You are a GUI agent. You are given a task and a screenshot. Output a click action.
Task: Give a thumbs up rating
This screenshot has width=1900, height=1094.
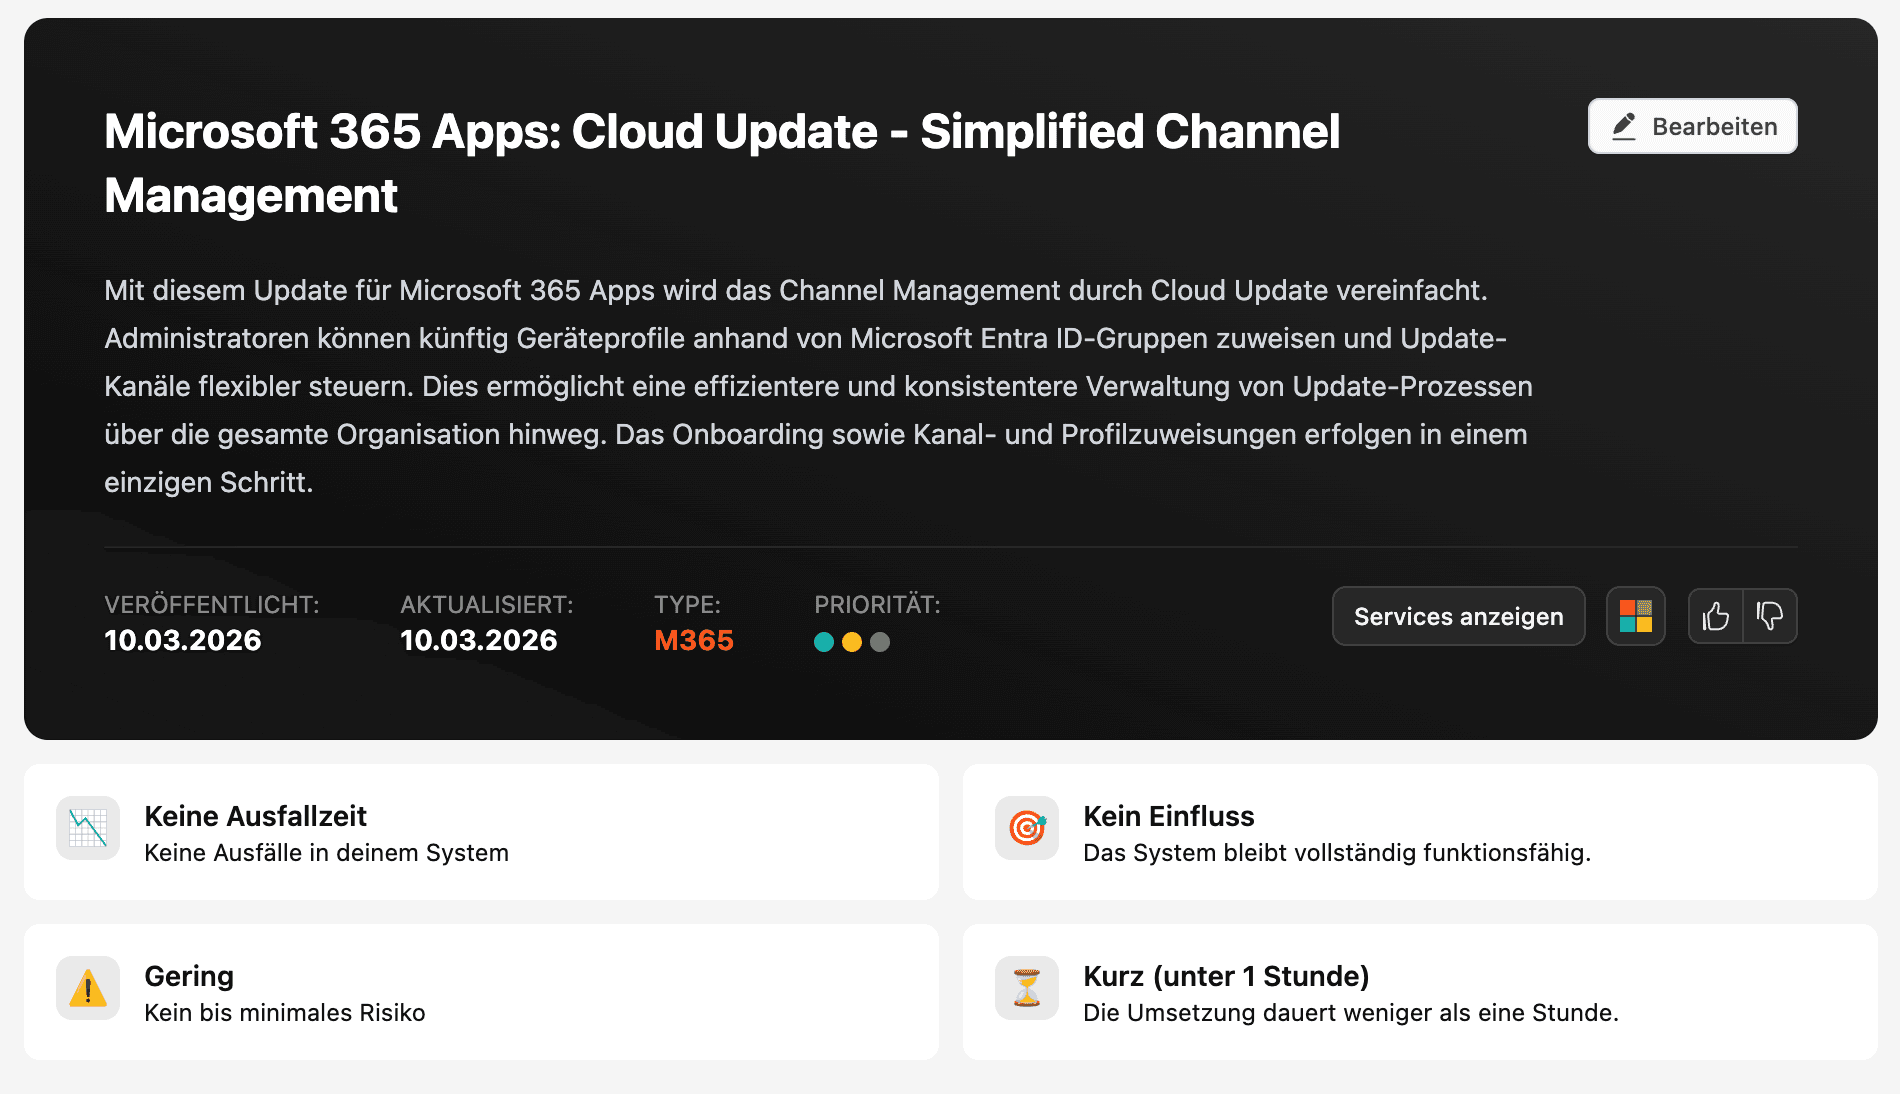1715,616
